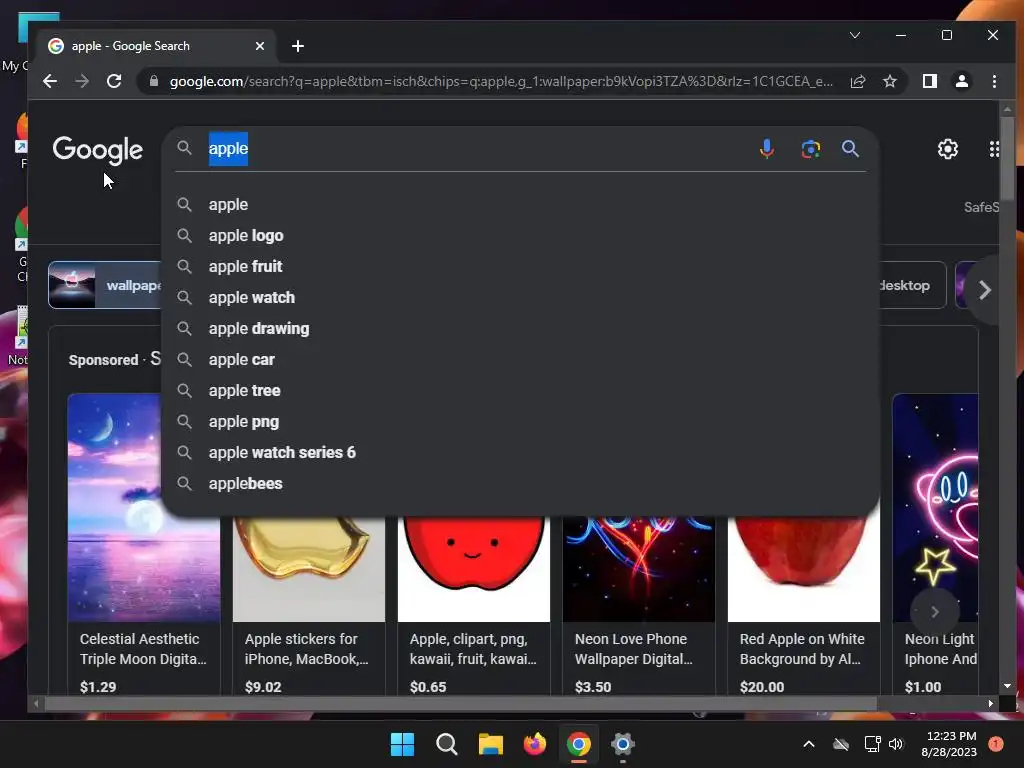Click scrollbar right arrow
Image resolution: width=1024 pixels, height=768 pixels.
(991, 703)
